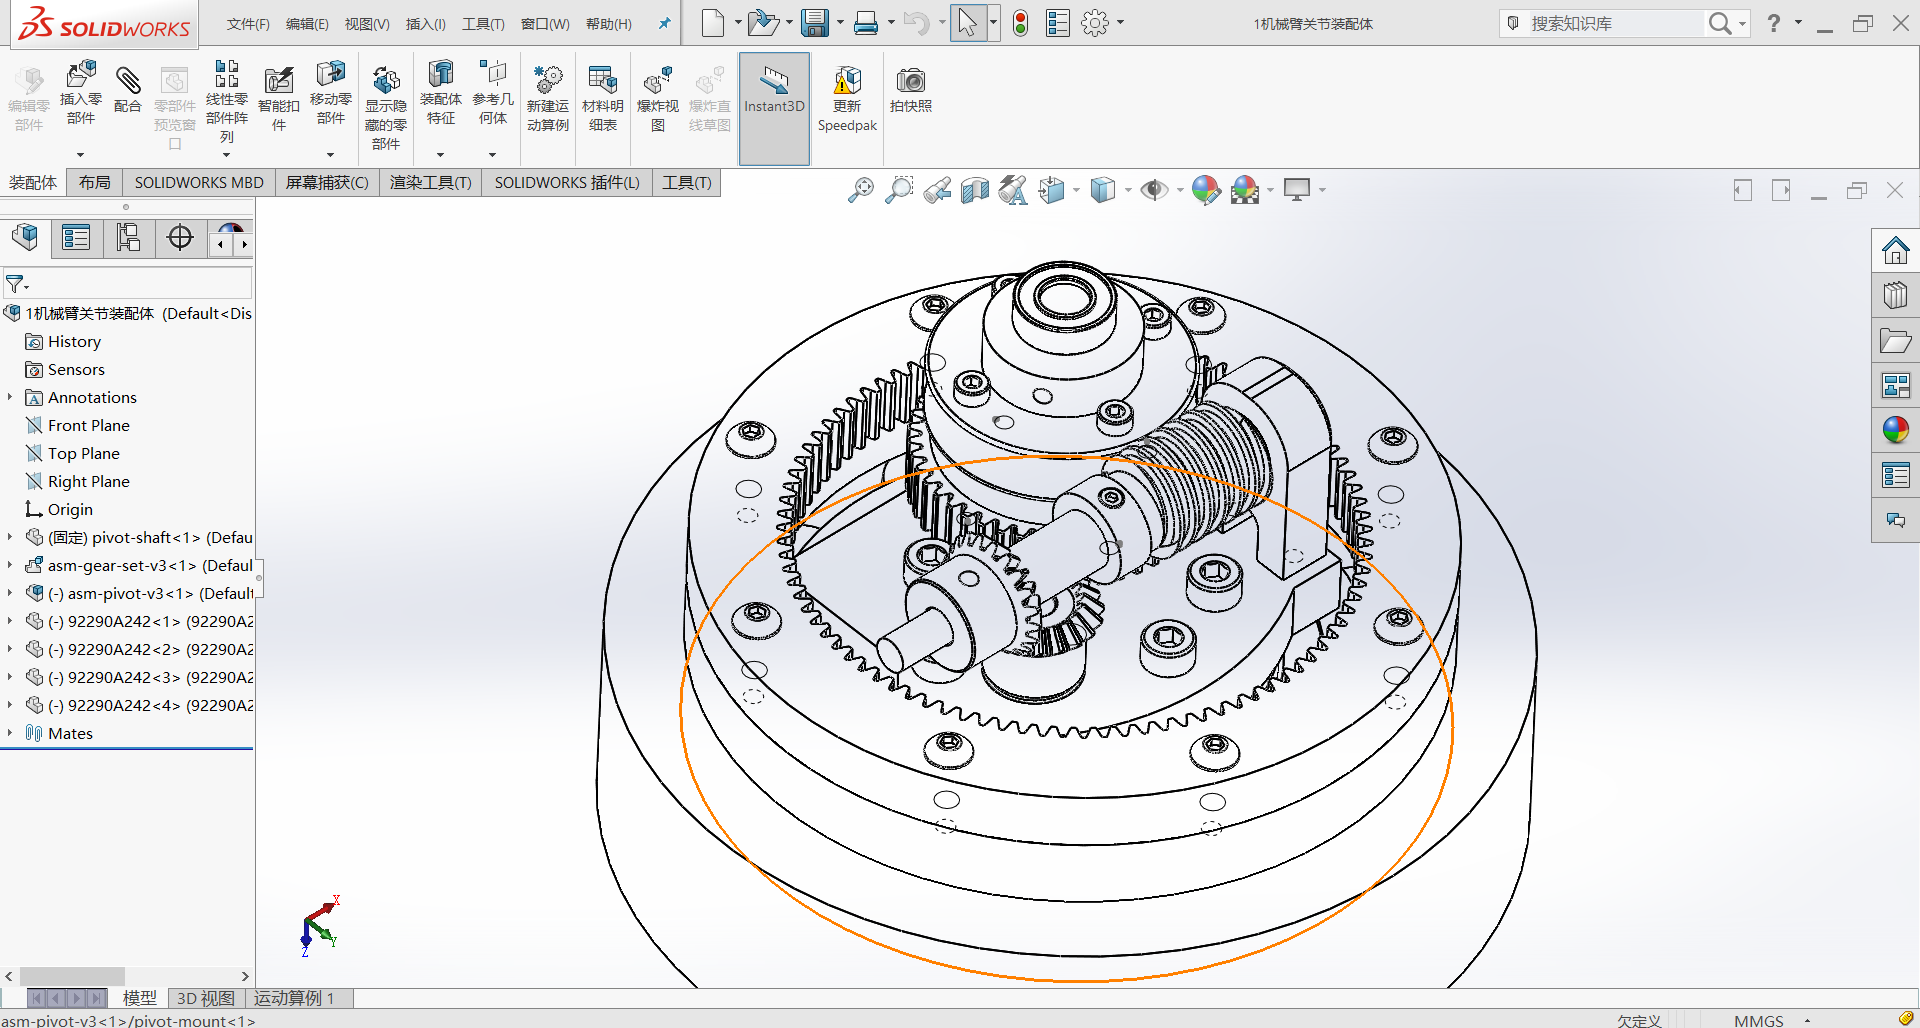This screenshot has height=1028, width=1920.
Task: Expand the Mates folder in the tree
Action: 10,733
